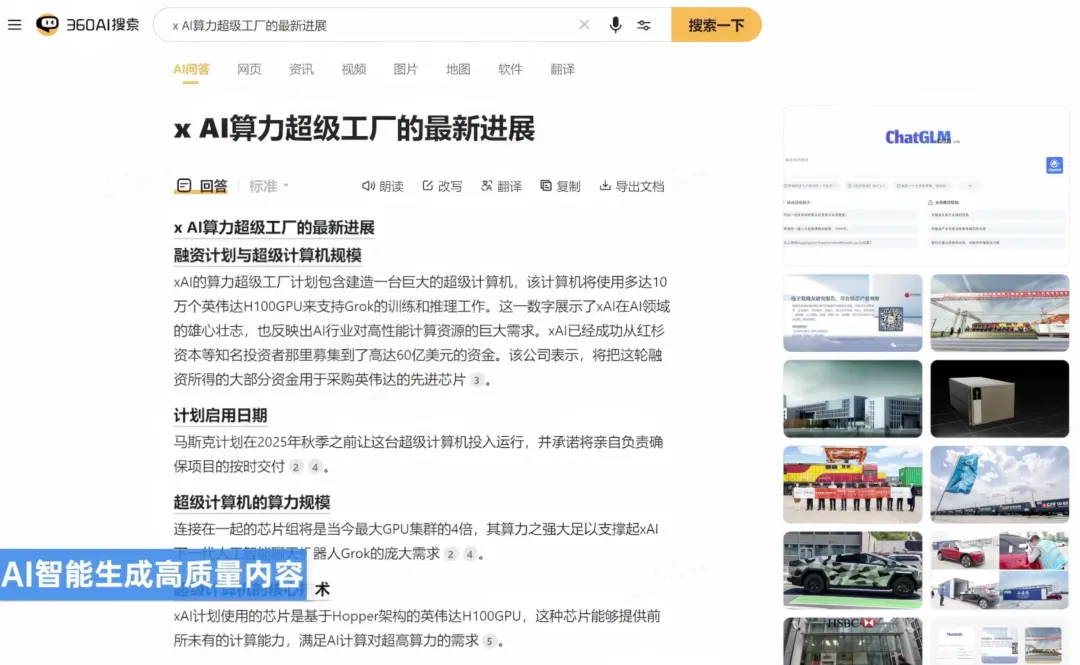Expand the 标准 mode dropdown
The width and height of the screenshot is (1080, 665).
(269, 186)
